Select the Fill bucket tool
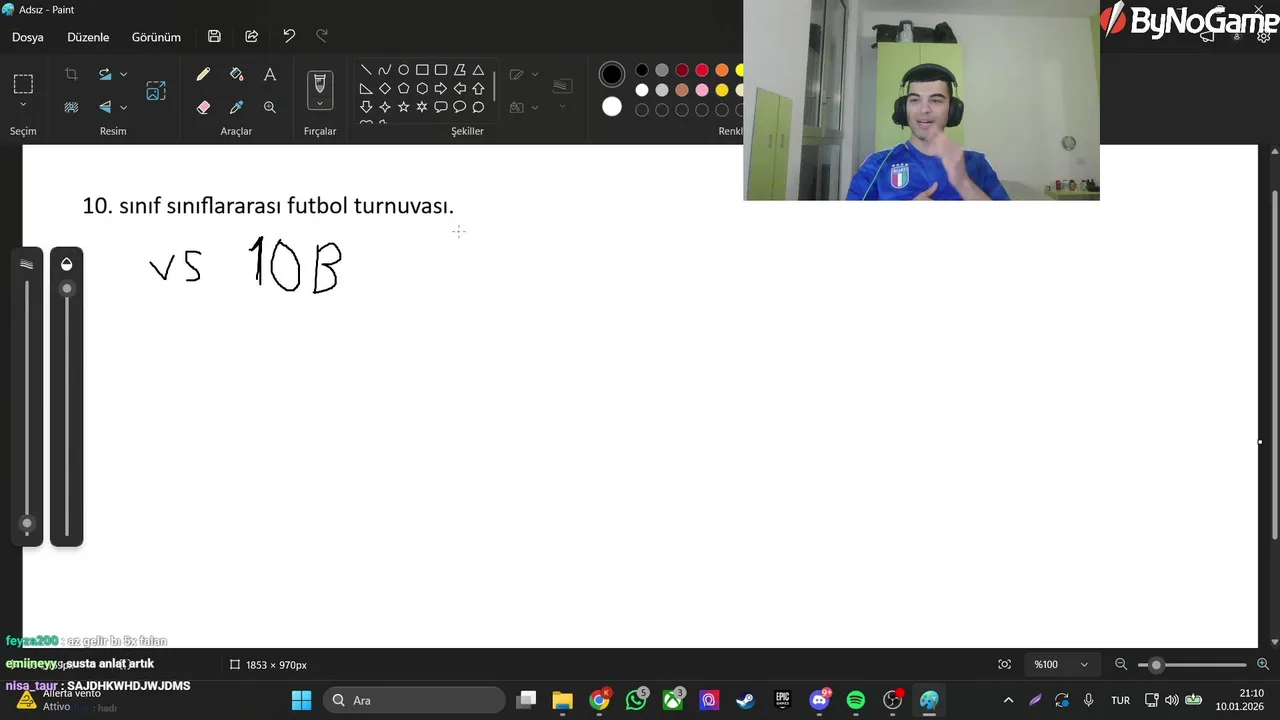The image size is (1280, 720). point(236,74)
